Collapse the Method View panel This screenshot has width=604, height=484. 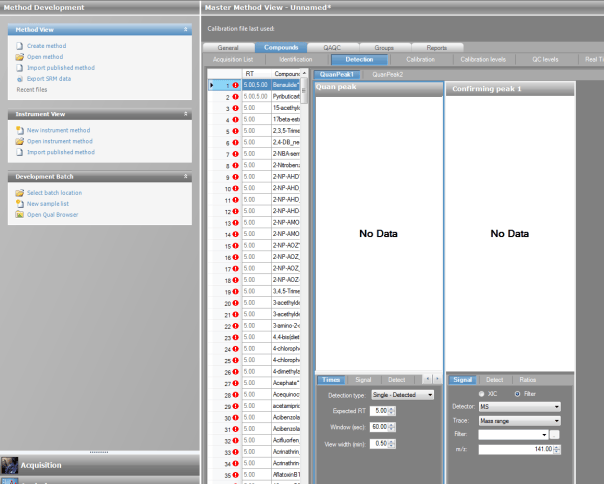[186, 29]
